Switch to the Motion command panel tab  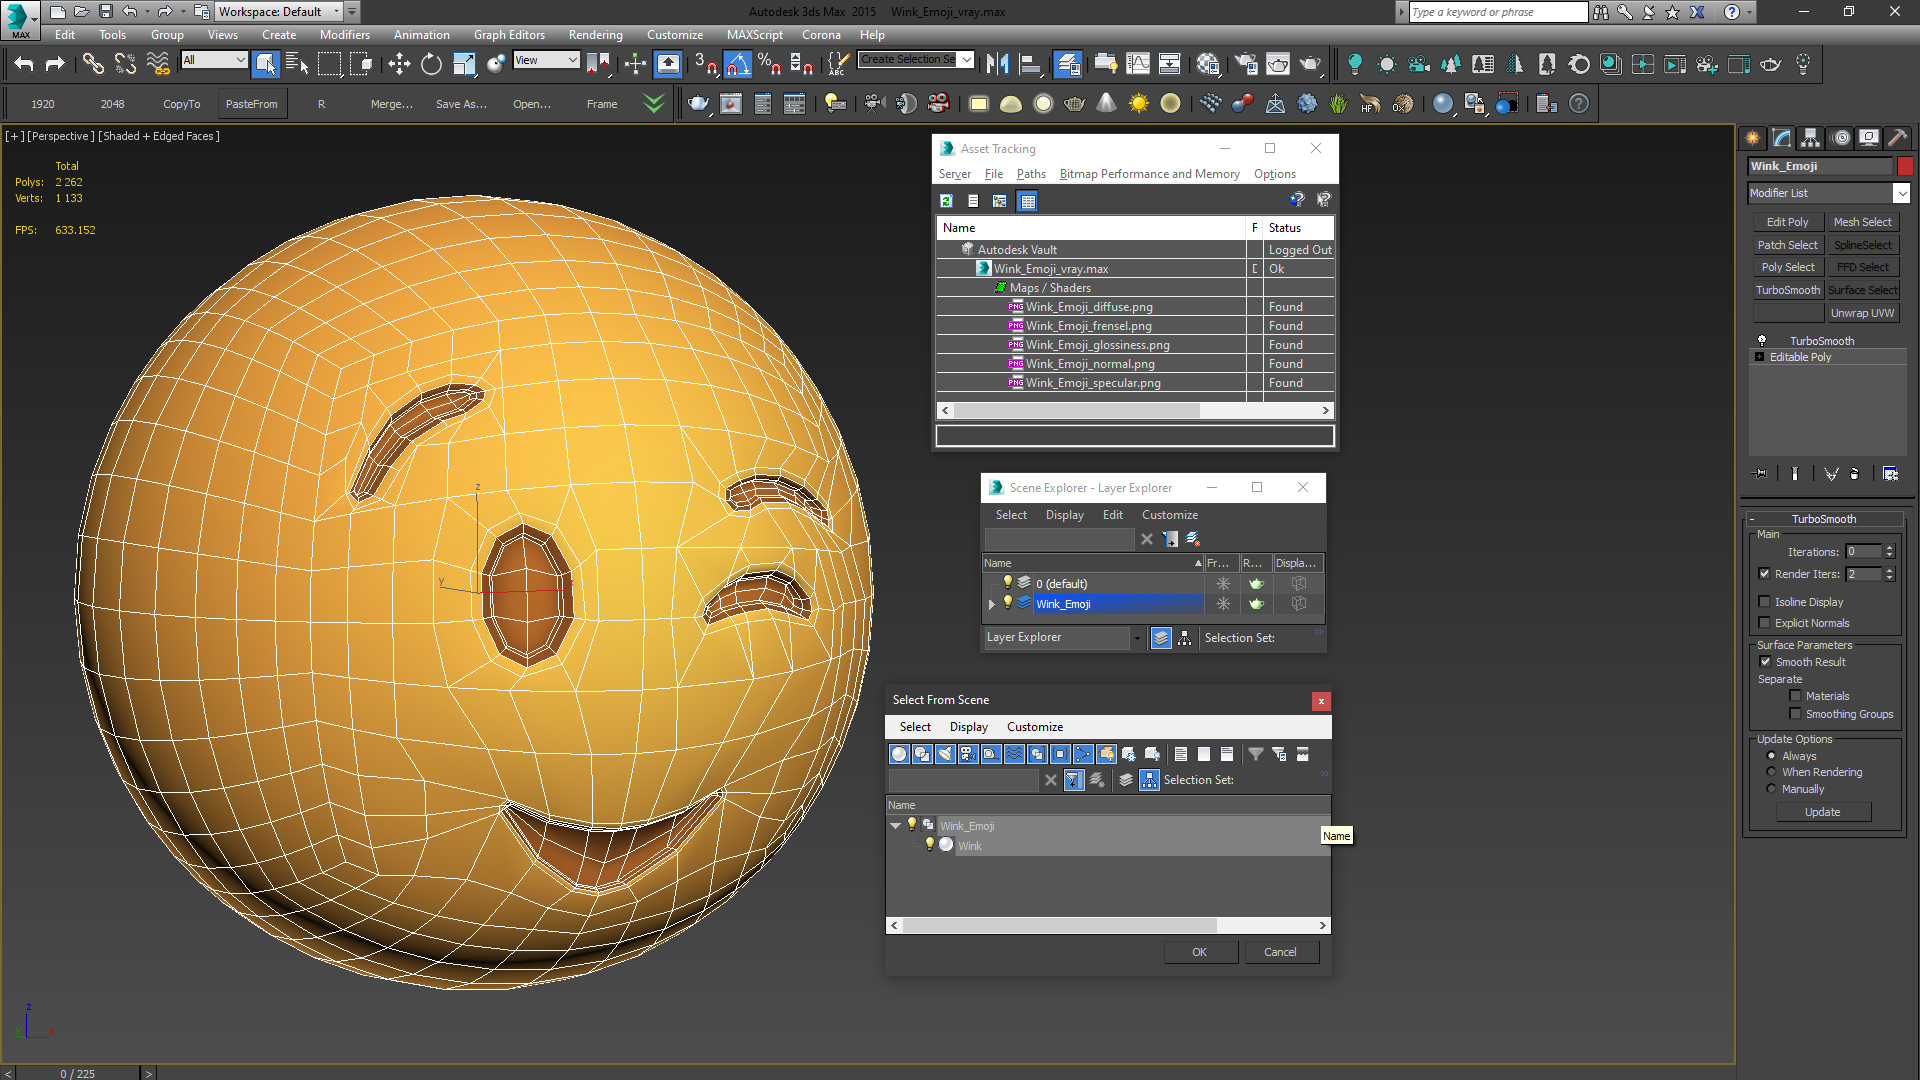point(1841,138)
